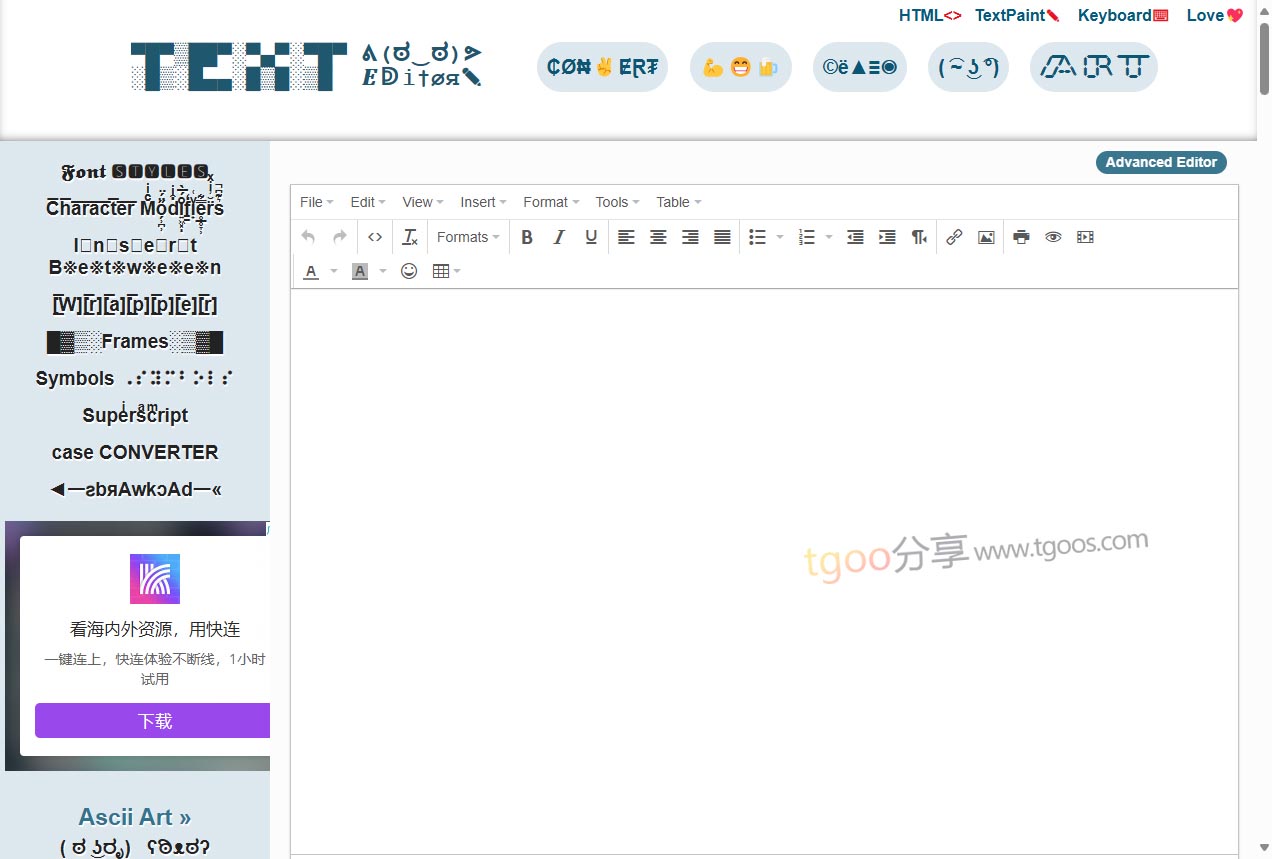This screenshot has height=859, width=1272.
Task: Click the insert image icon
Action: pyautogui.click(x=986, y=237)
